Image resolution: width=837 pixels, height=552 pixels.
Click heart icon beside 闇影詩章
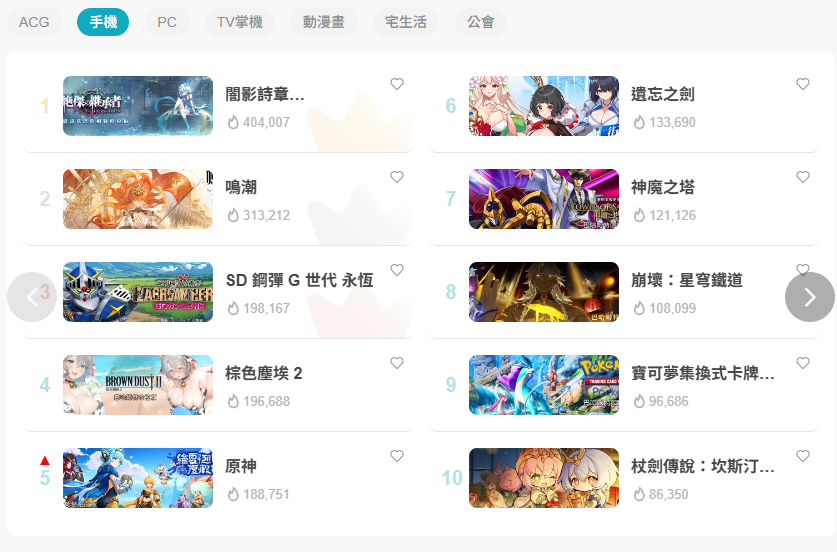click(397, 84)
